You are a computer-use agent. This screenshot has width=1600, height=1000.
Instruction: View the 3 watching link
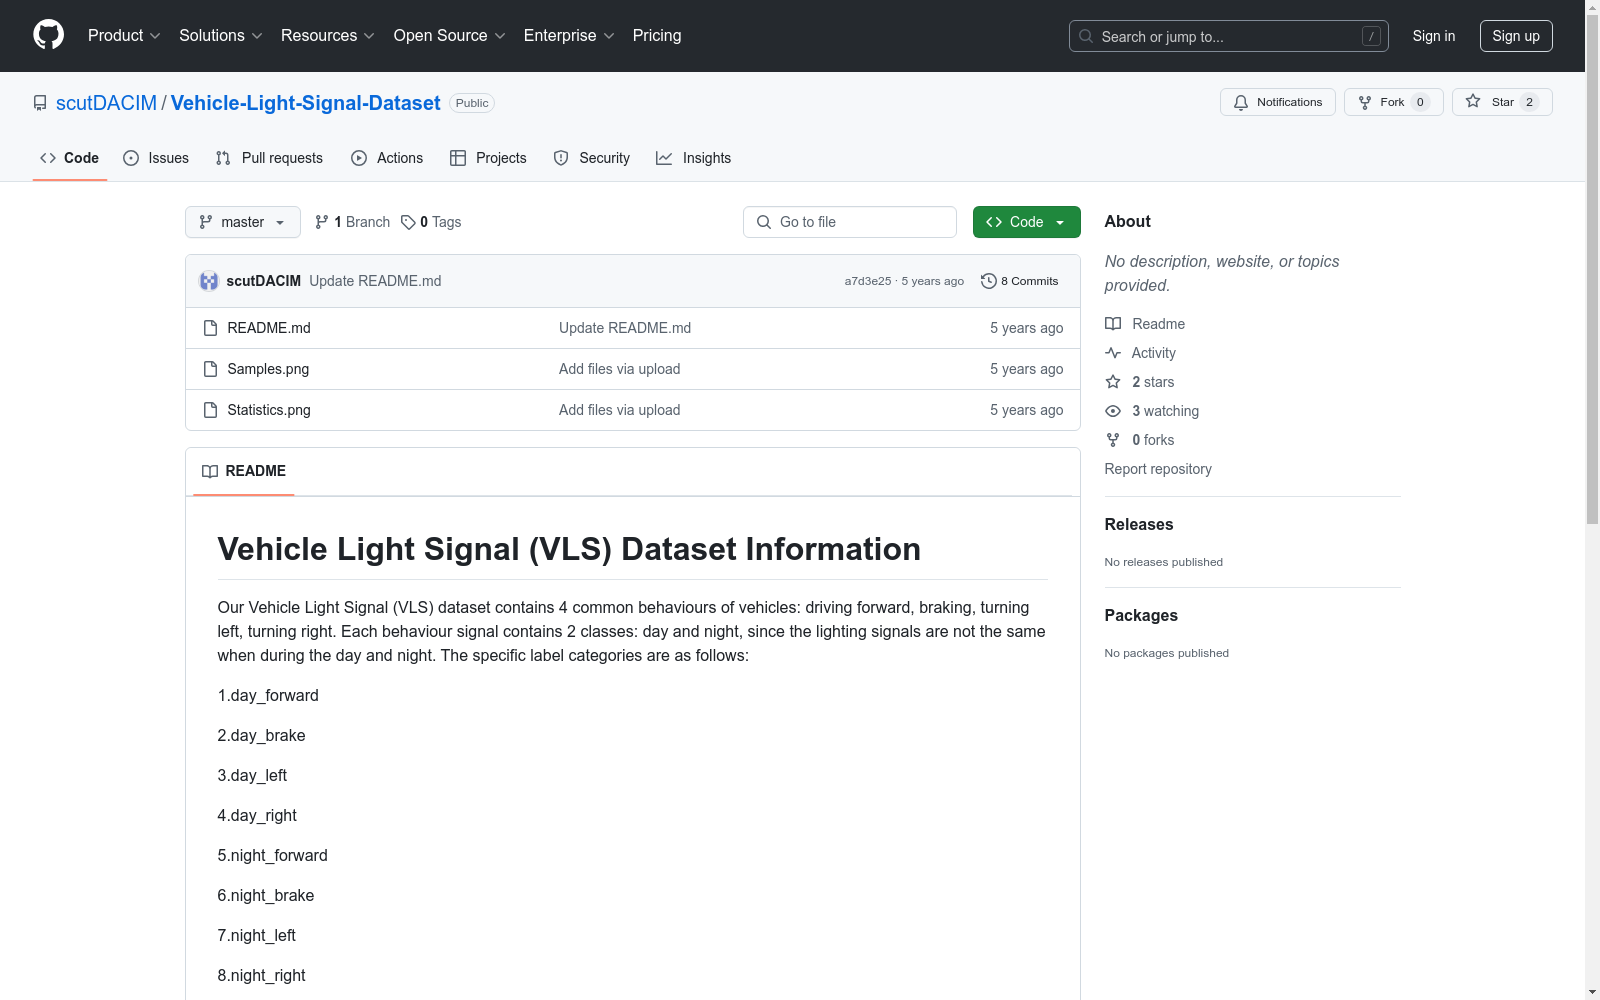1152,411
